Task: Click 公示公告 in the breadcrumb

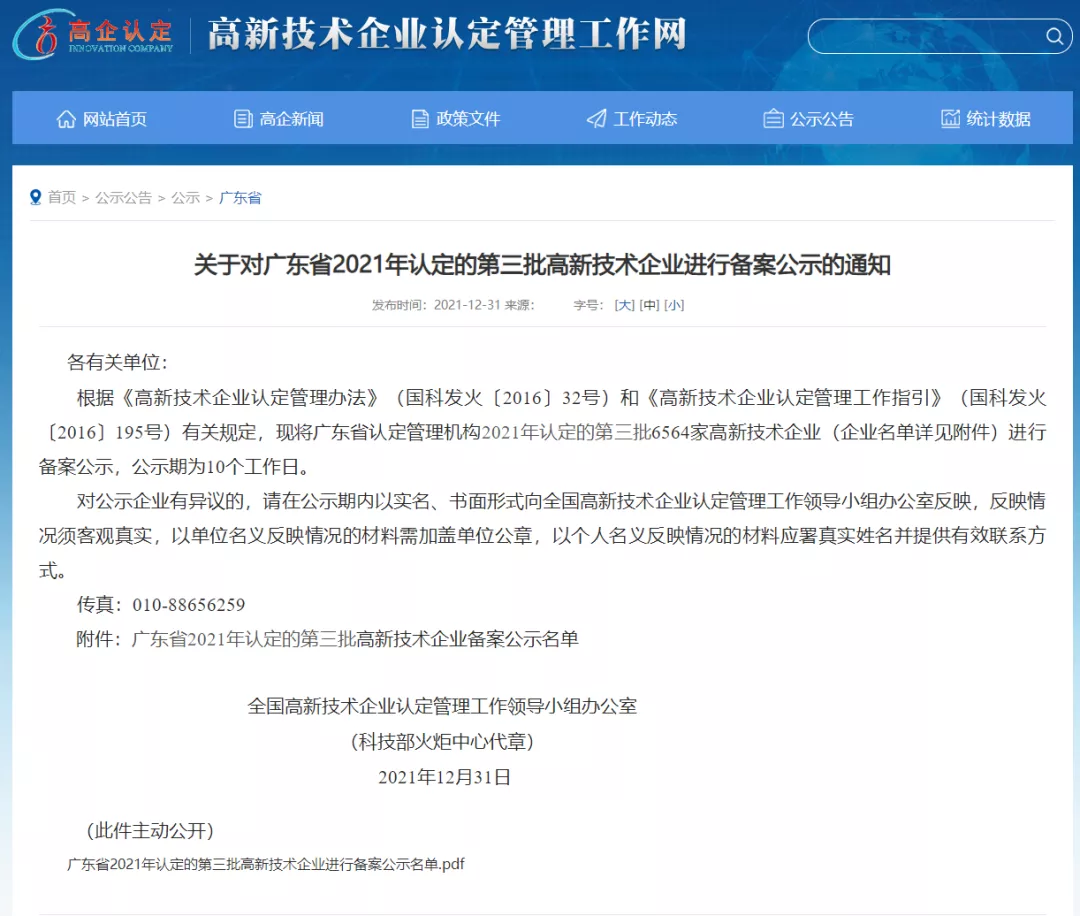Action: (x=124, y=198)
